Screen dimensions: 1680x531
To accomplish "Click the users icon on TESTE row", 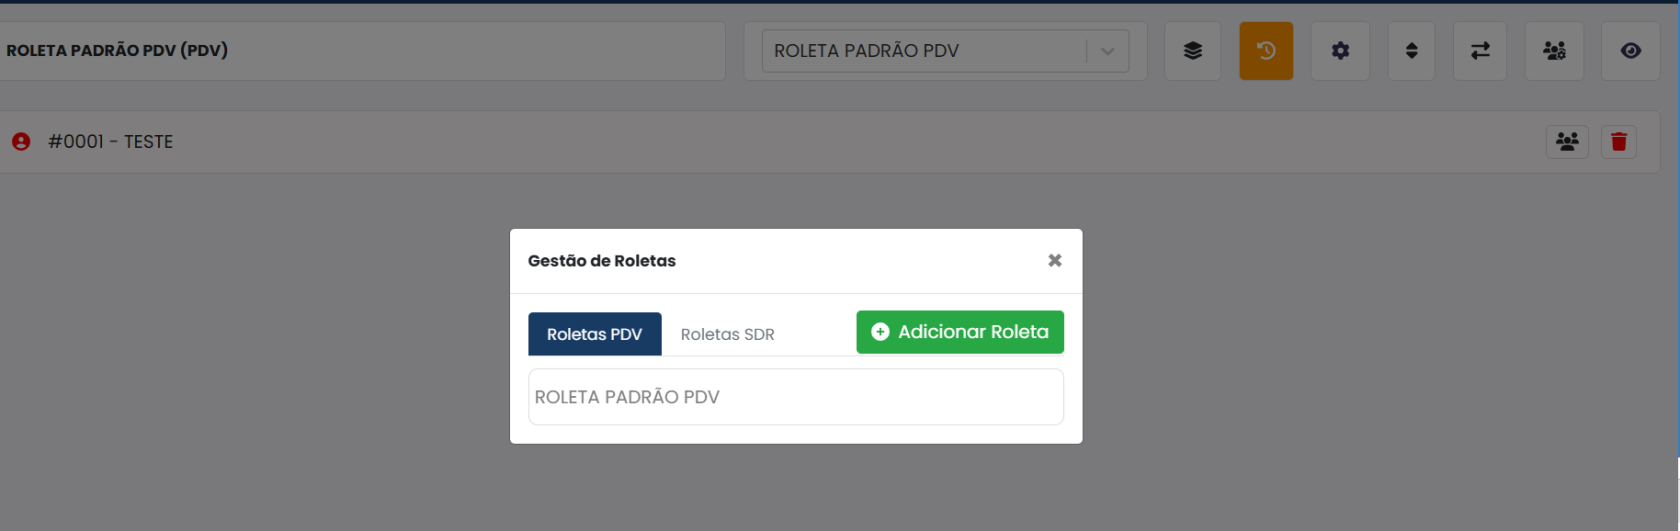I will pos(1567,142).
